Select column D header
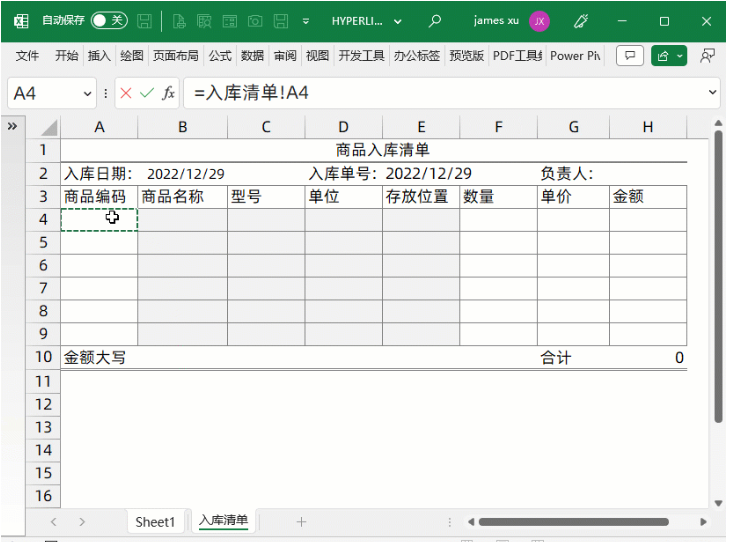Screen dimensions: 729x542 343,127
